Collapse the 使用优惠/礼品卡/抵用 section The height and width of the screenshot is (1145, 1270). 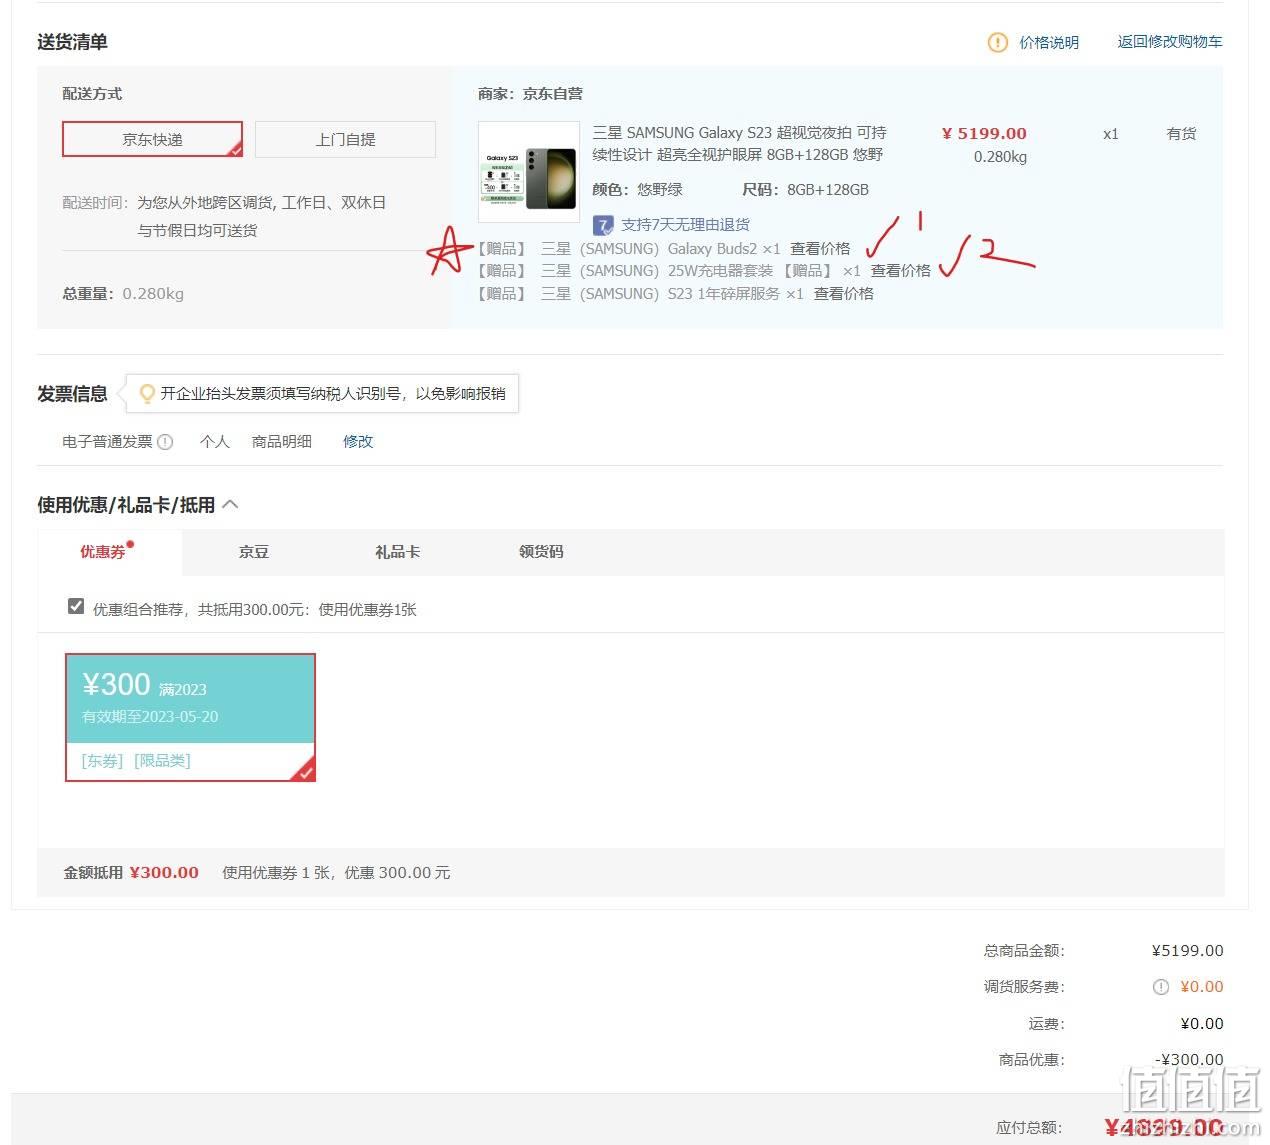[x=230, y=504]
